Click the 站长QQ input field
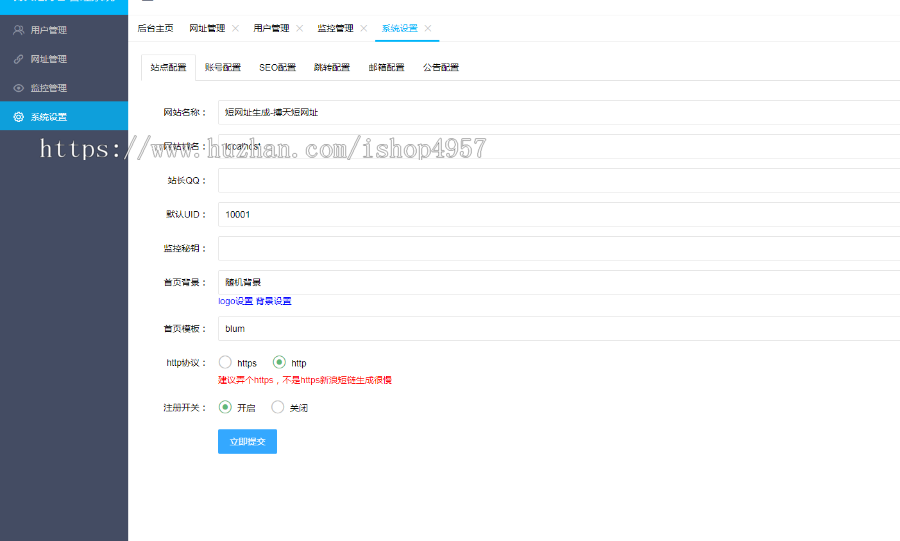This screenshot has height=541, width=900. coord(559,180)
